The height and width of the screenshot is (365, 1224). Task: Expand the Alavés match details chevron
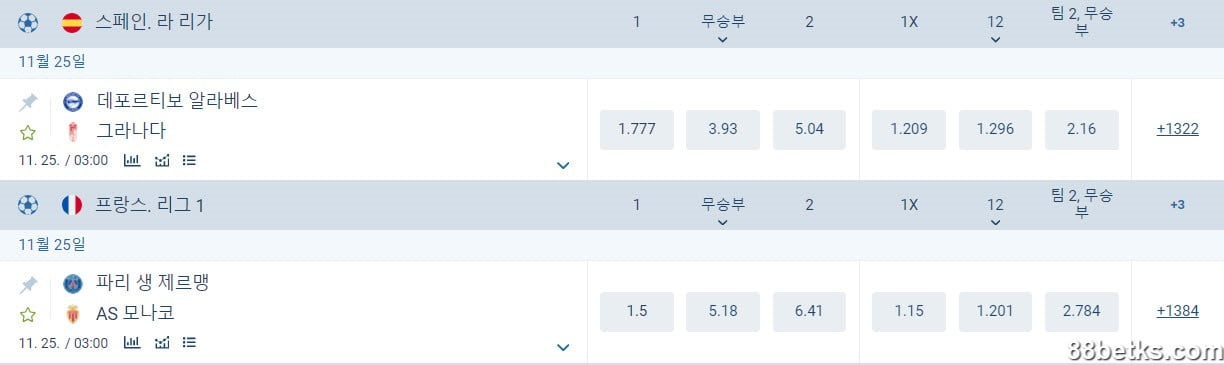tap(563, 165)
